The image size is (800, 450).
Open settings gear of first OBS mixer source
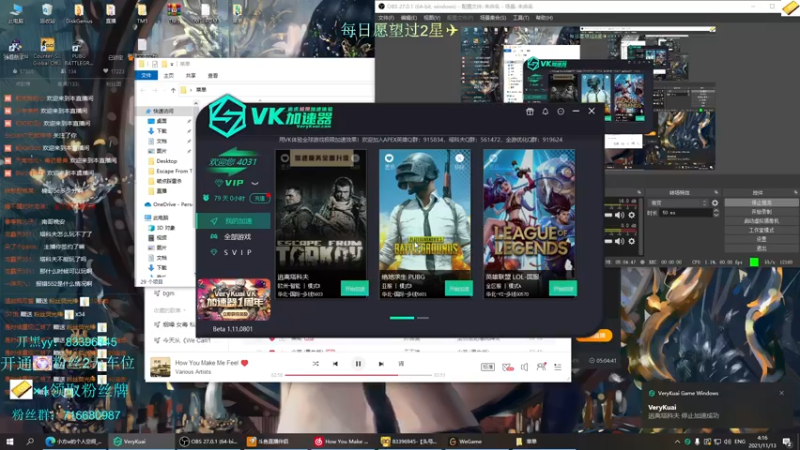point(632,215)
